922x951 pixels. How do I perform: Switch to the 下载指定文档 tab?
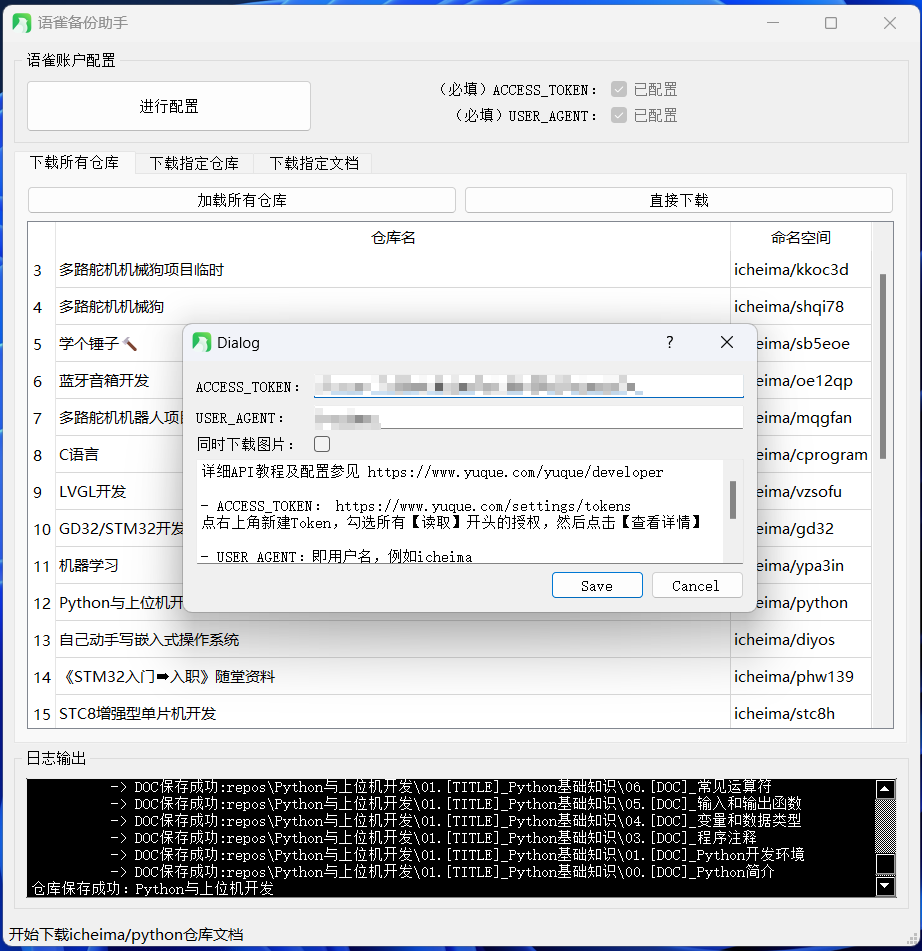pos(314,163)
